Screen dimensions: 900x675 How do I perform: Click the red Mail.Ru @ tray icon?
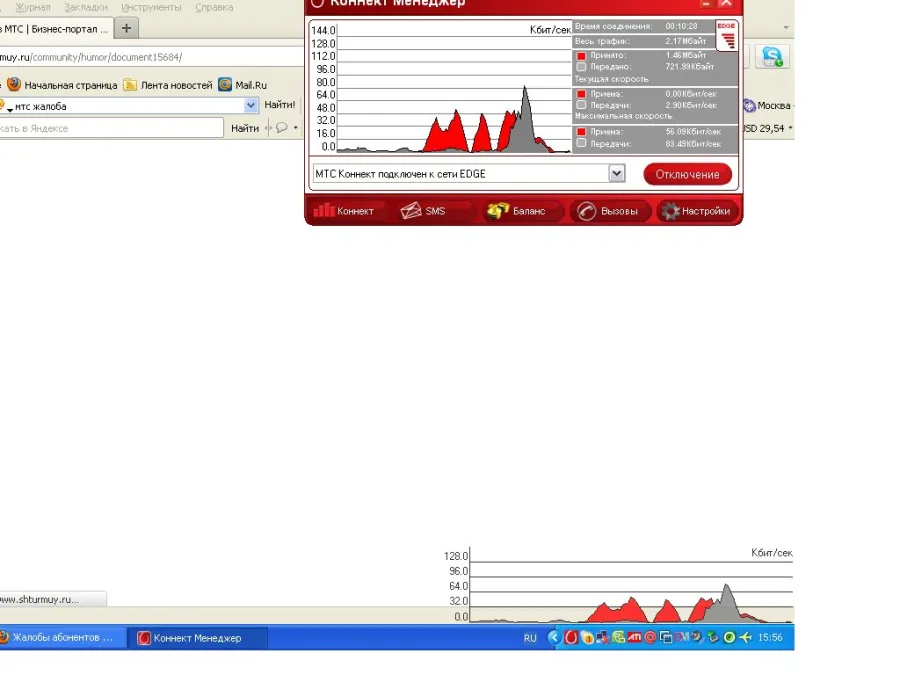point(650,637)
